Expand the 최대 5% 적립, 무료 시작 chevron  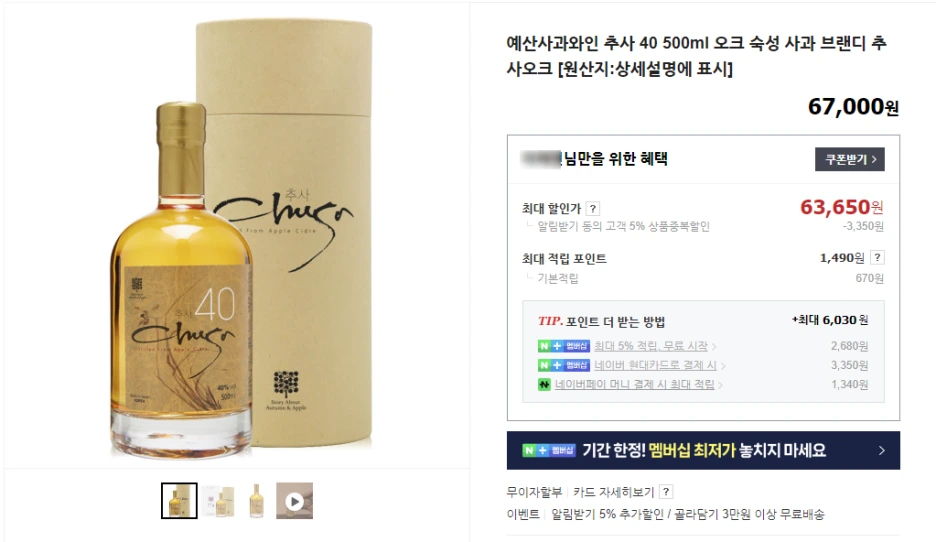[x=714, y=347]
